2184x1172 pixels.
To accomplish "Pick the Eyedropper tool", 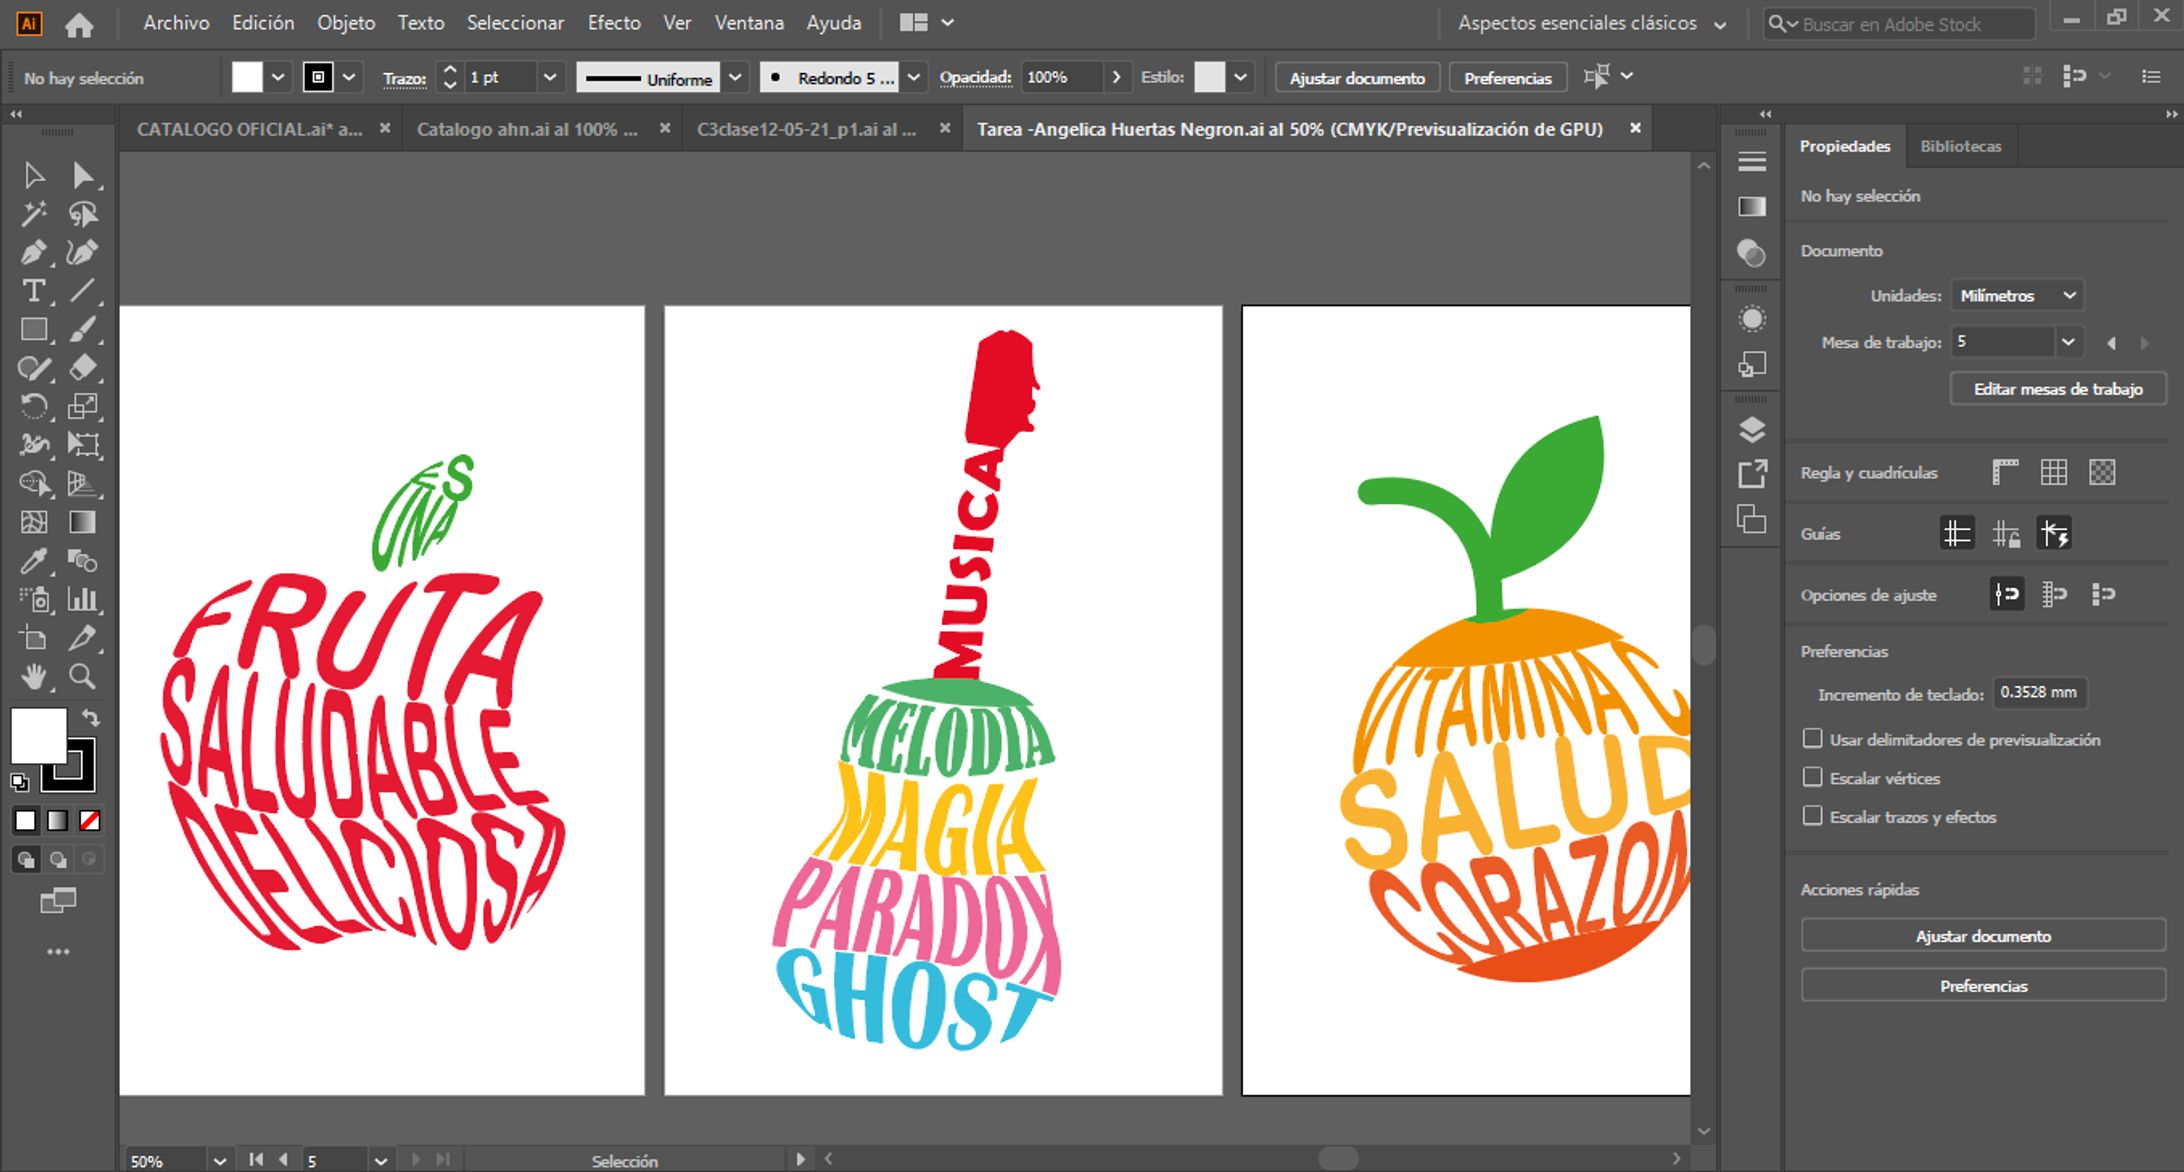I will 33,561.
